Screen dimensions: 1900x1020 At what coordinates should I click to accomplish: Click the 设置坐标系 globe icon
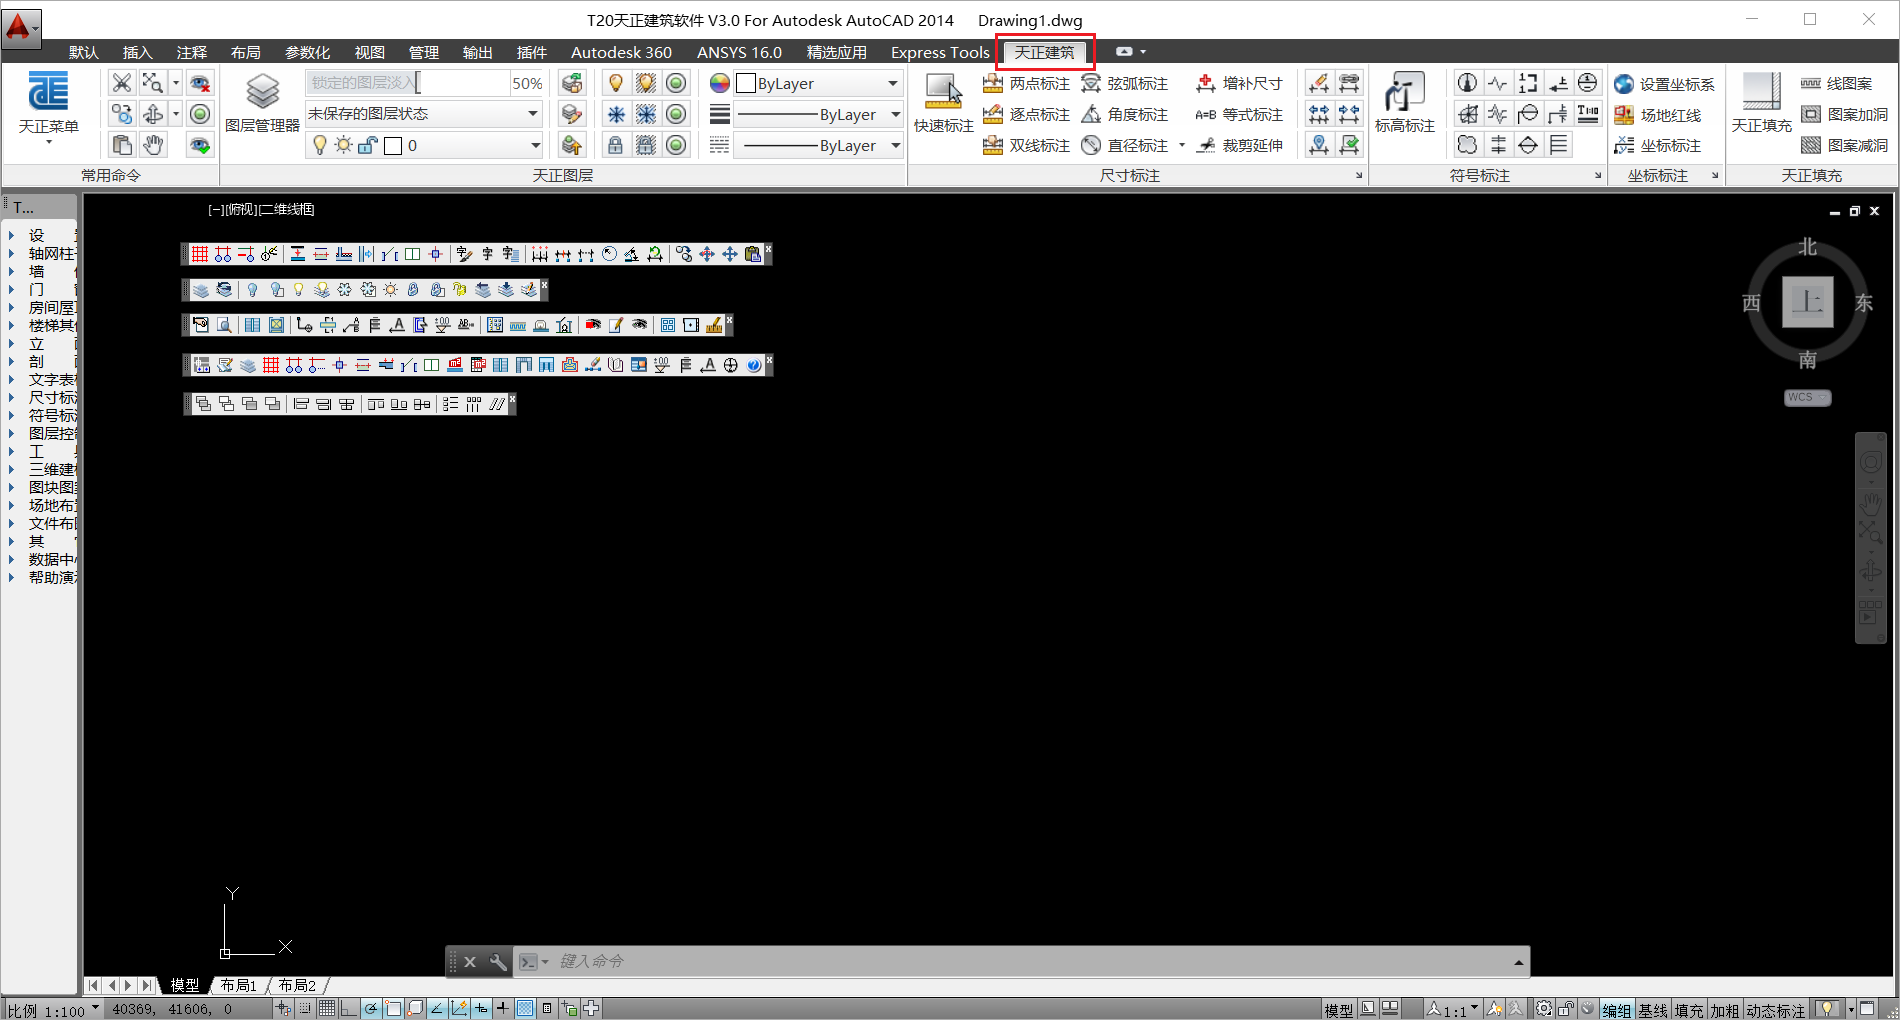tap(1624, 84)
